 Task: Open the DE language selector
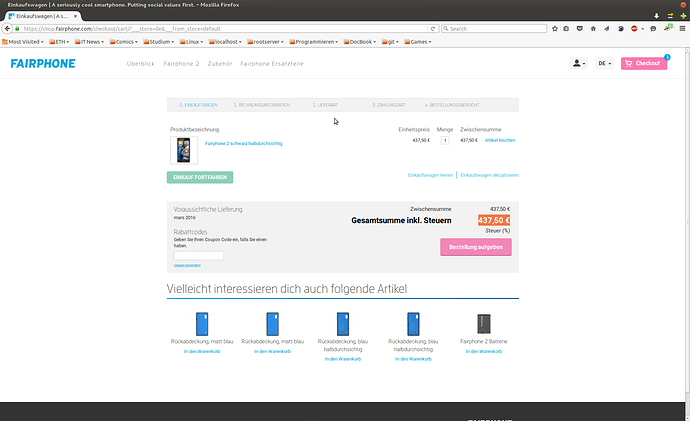604,63
